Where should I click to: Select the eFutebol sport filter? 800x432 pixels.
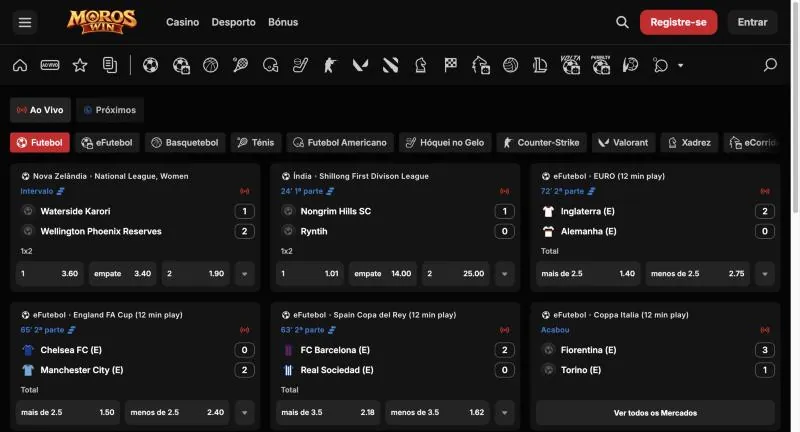pos(107,143)
